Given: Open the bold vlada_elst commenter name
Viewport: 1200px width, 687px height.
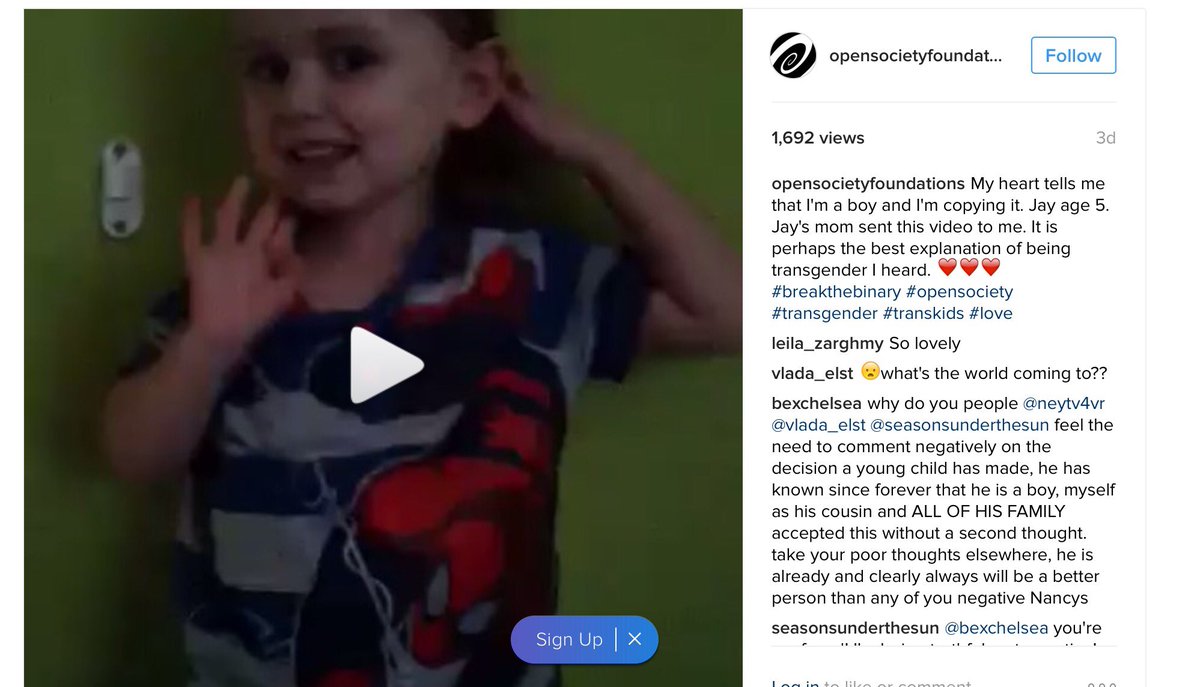Looking at the screenshot, I should (812, 374).
